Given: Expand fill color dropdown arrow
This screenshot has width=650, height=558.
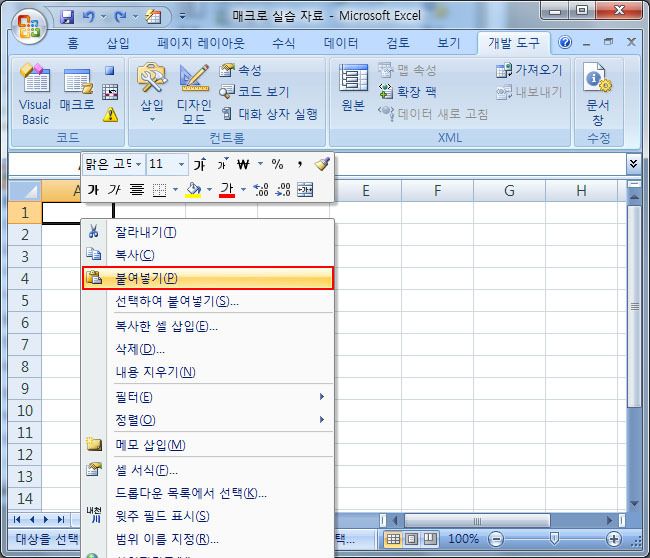Looking at the screenshot, I should 209,190.
